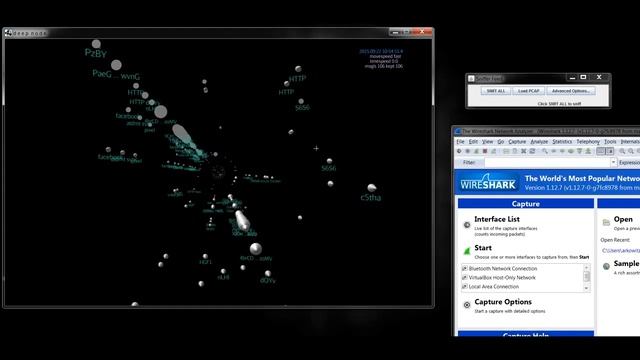This screenshot has height=360, width=640.
Task: Stop the capture with the red square icon
Action: point(485,151)
